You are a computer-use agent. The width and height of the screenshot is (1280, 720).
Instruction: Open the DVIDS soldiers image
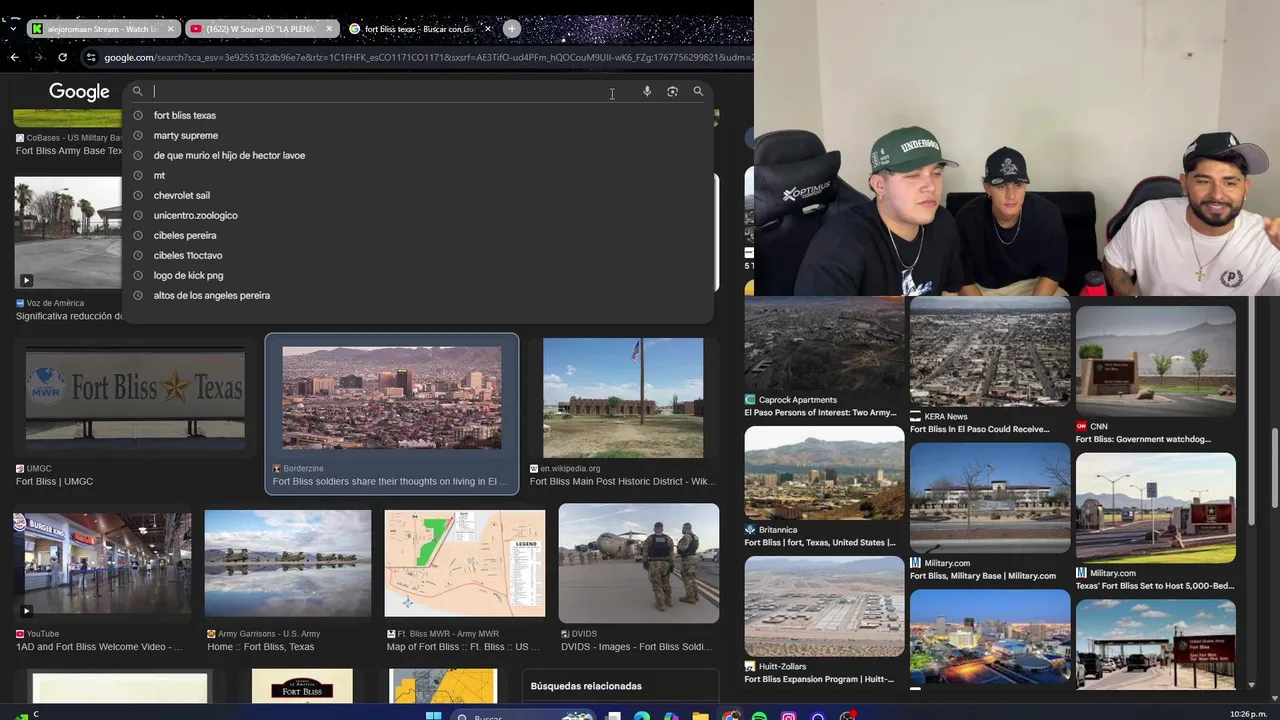point(639,563)
